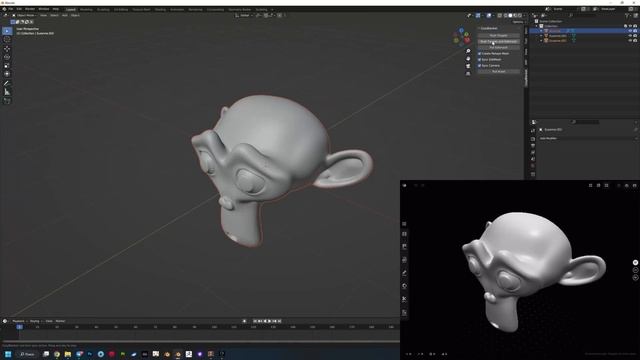Open the Windows Start menu
The height and width of the screenshot is (360, 640).
[8, 354]
